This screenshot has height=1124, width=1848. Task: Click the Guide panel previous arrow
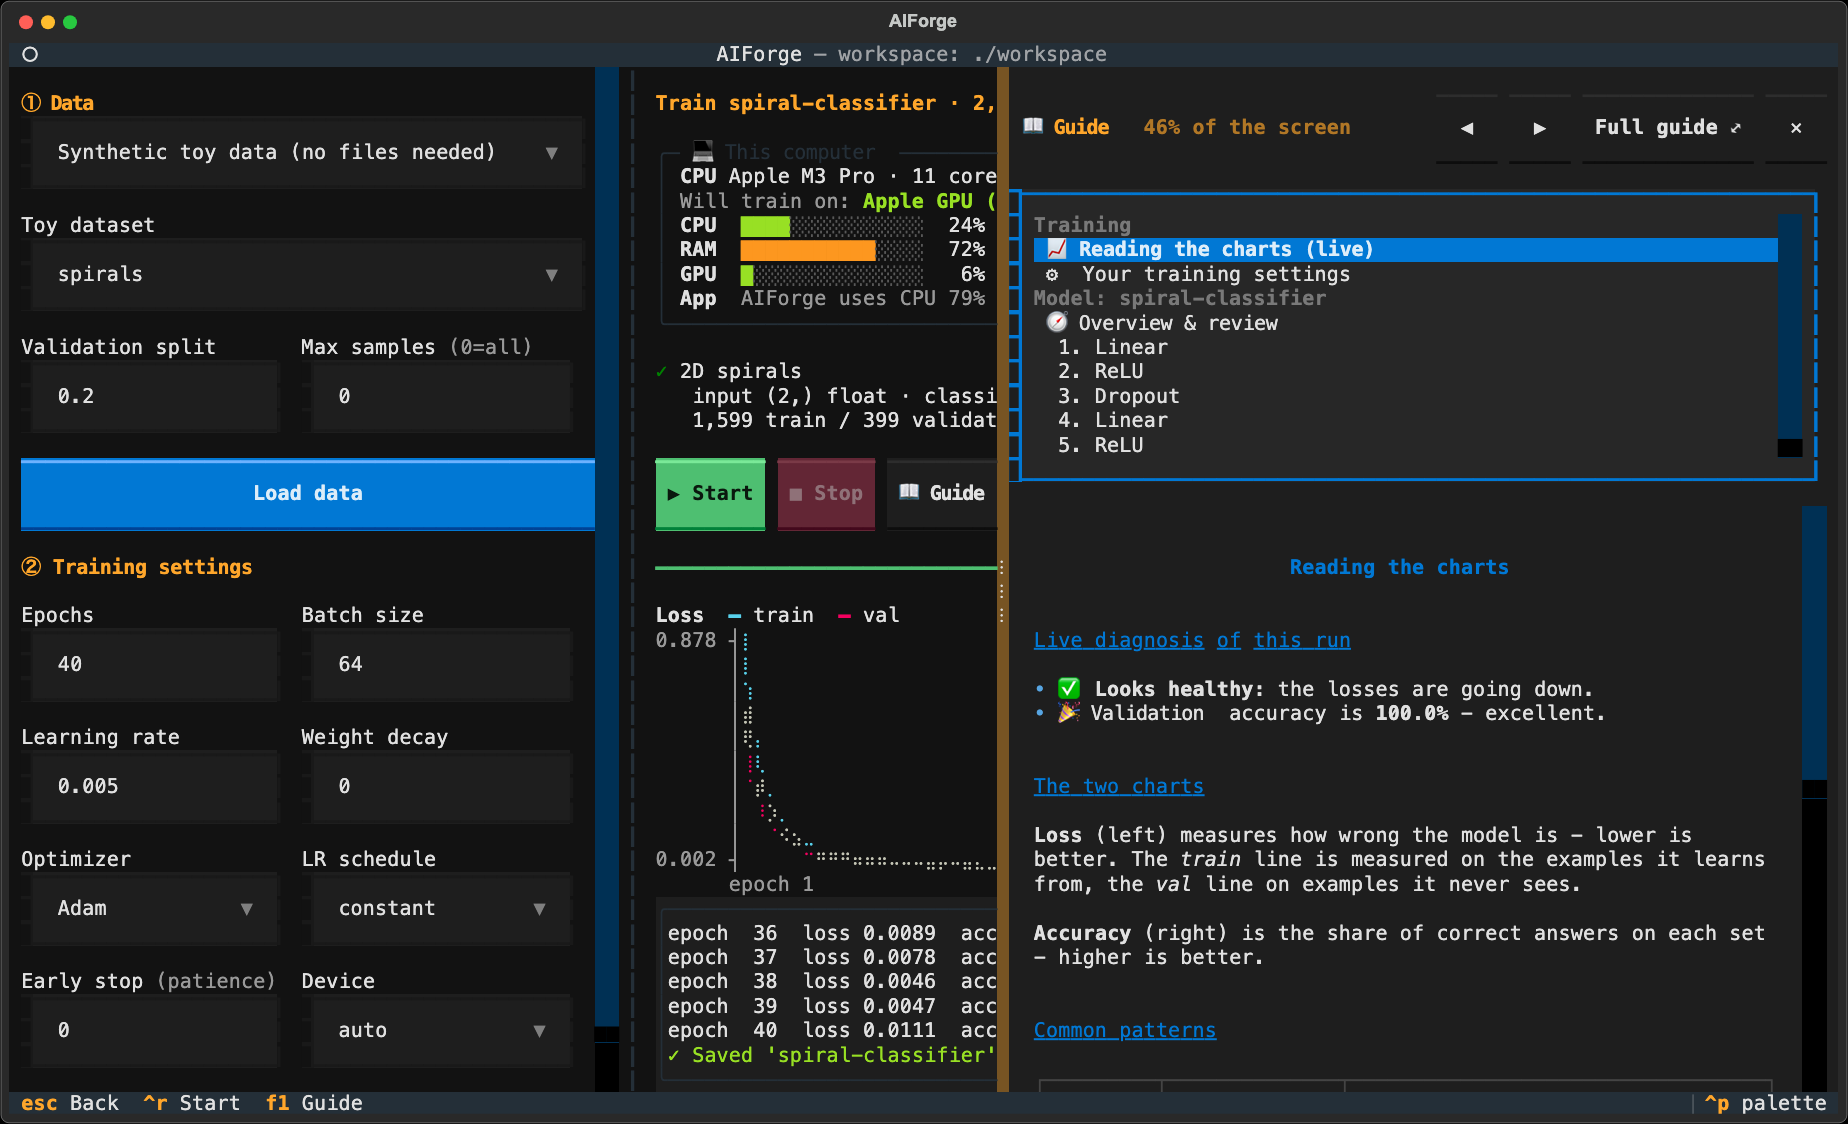tap(1467, 128)
